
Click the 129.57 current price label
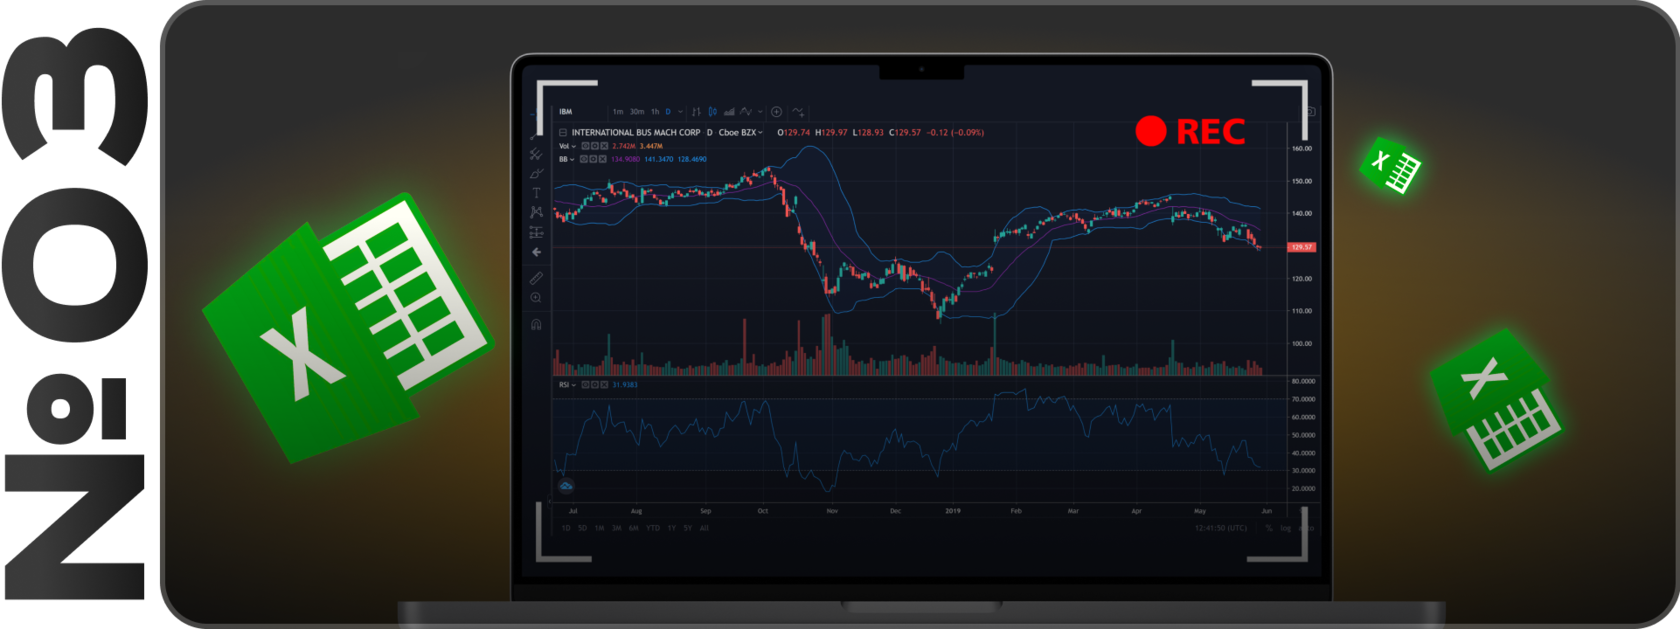[1302, 247]
